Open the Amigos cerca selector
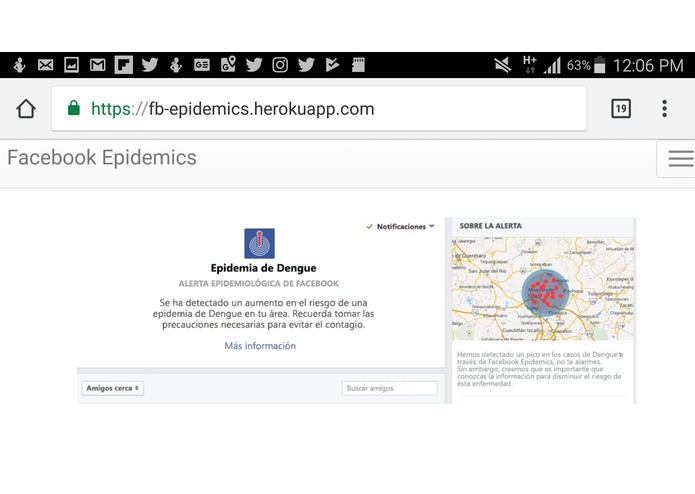Image resolution: width=695 pixels, height=494 pixels. tap(113, 388)
